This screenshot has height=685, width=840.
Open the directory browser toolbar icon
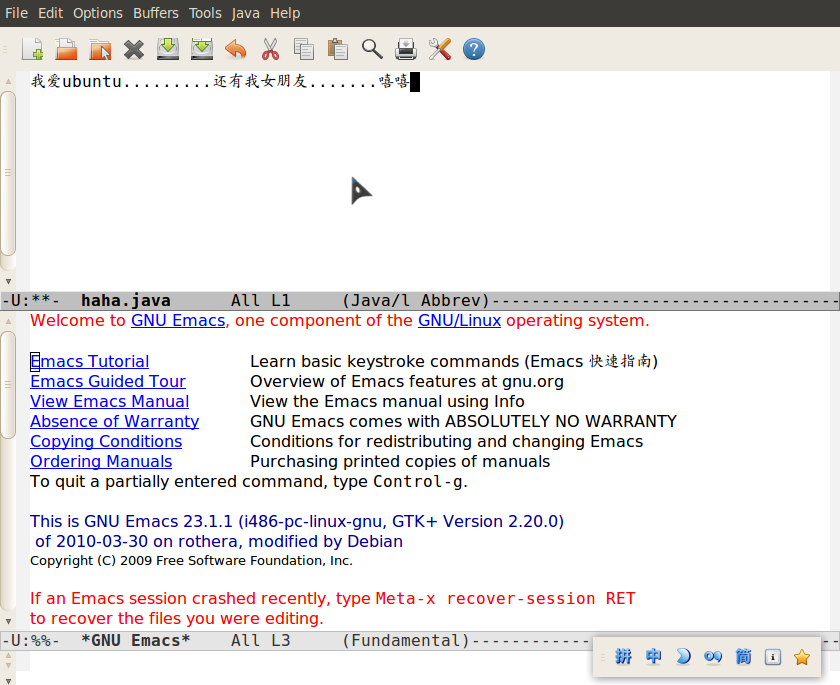[x=100, y=49]
